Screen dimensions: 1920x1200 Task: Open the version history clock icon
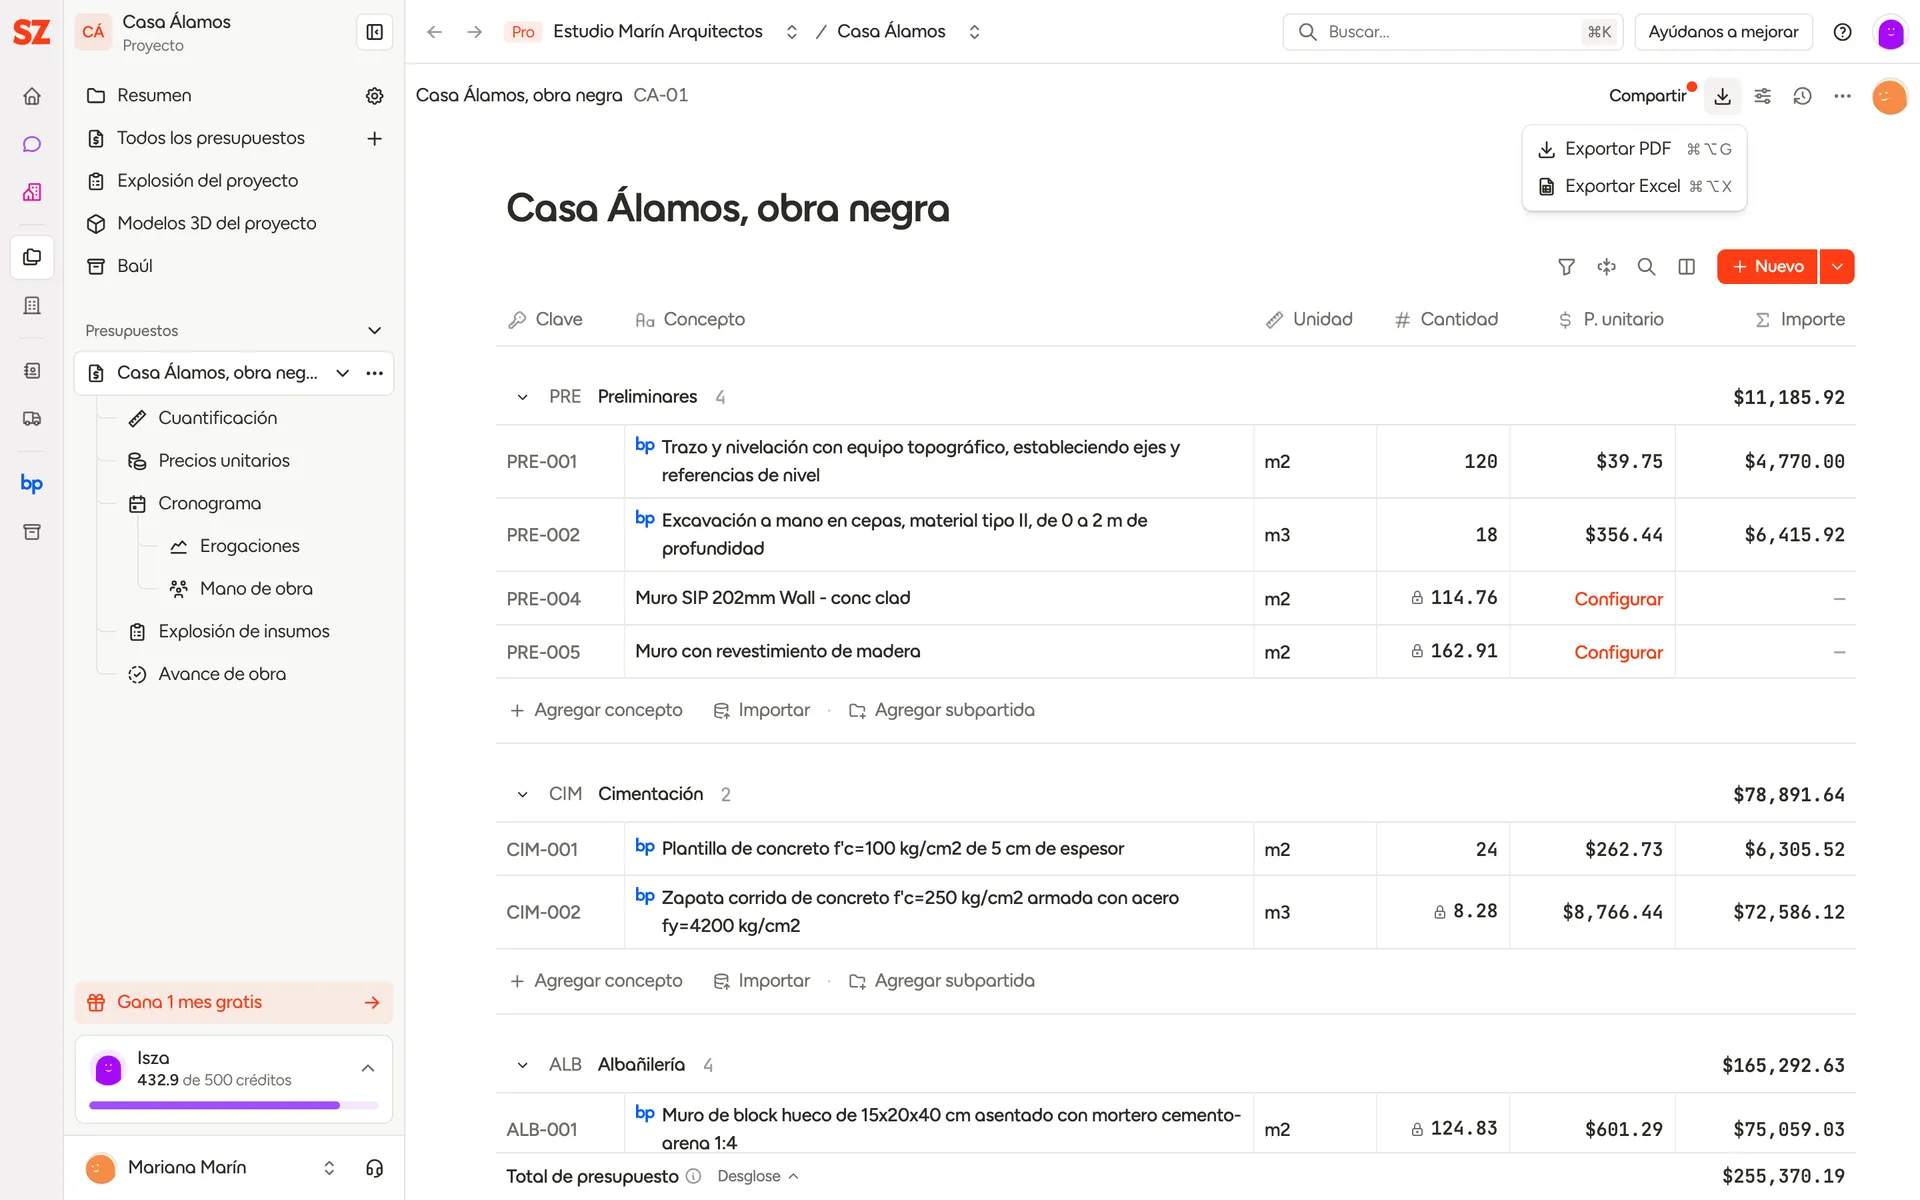click(x=1803, y=96)
